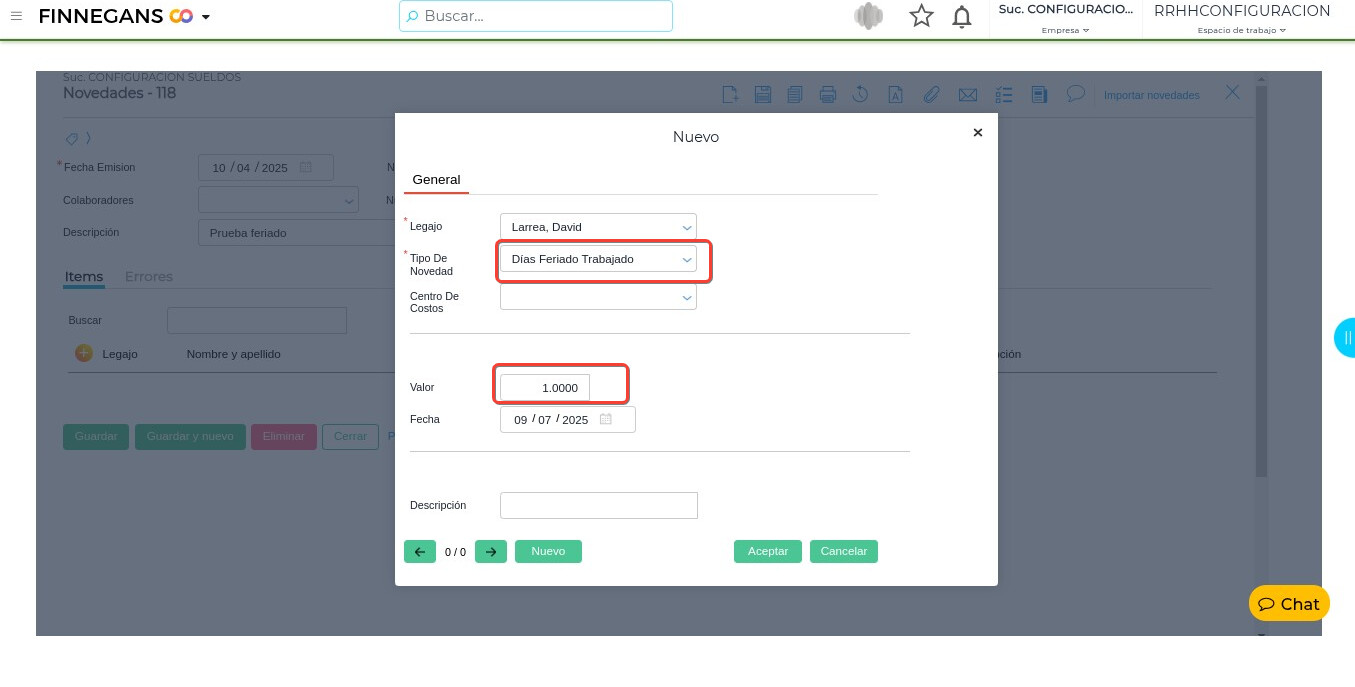
Task: Click the Cancelar button
Action: click(x=844, y=551)
